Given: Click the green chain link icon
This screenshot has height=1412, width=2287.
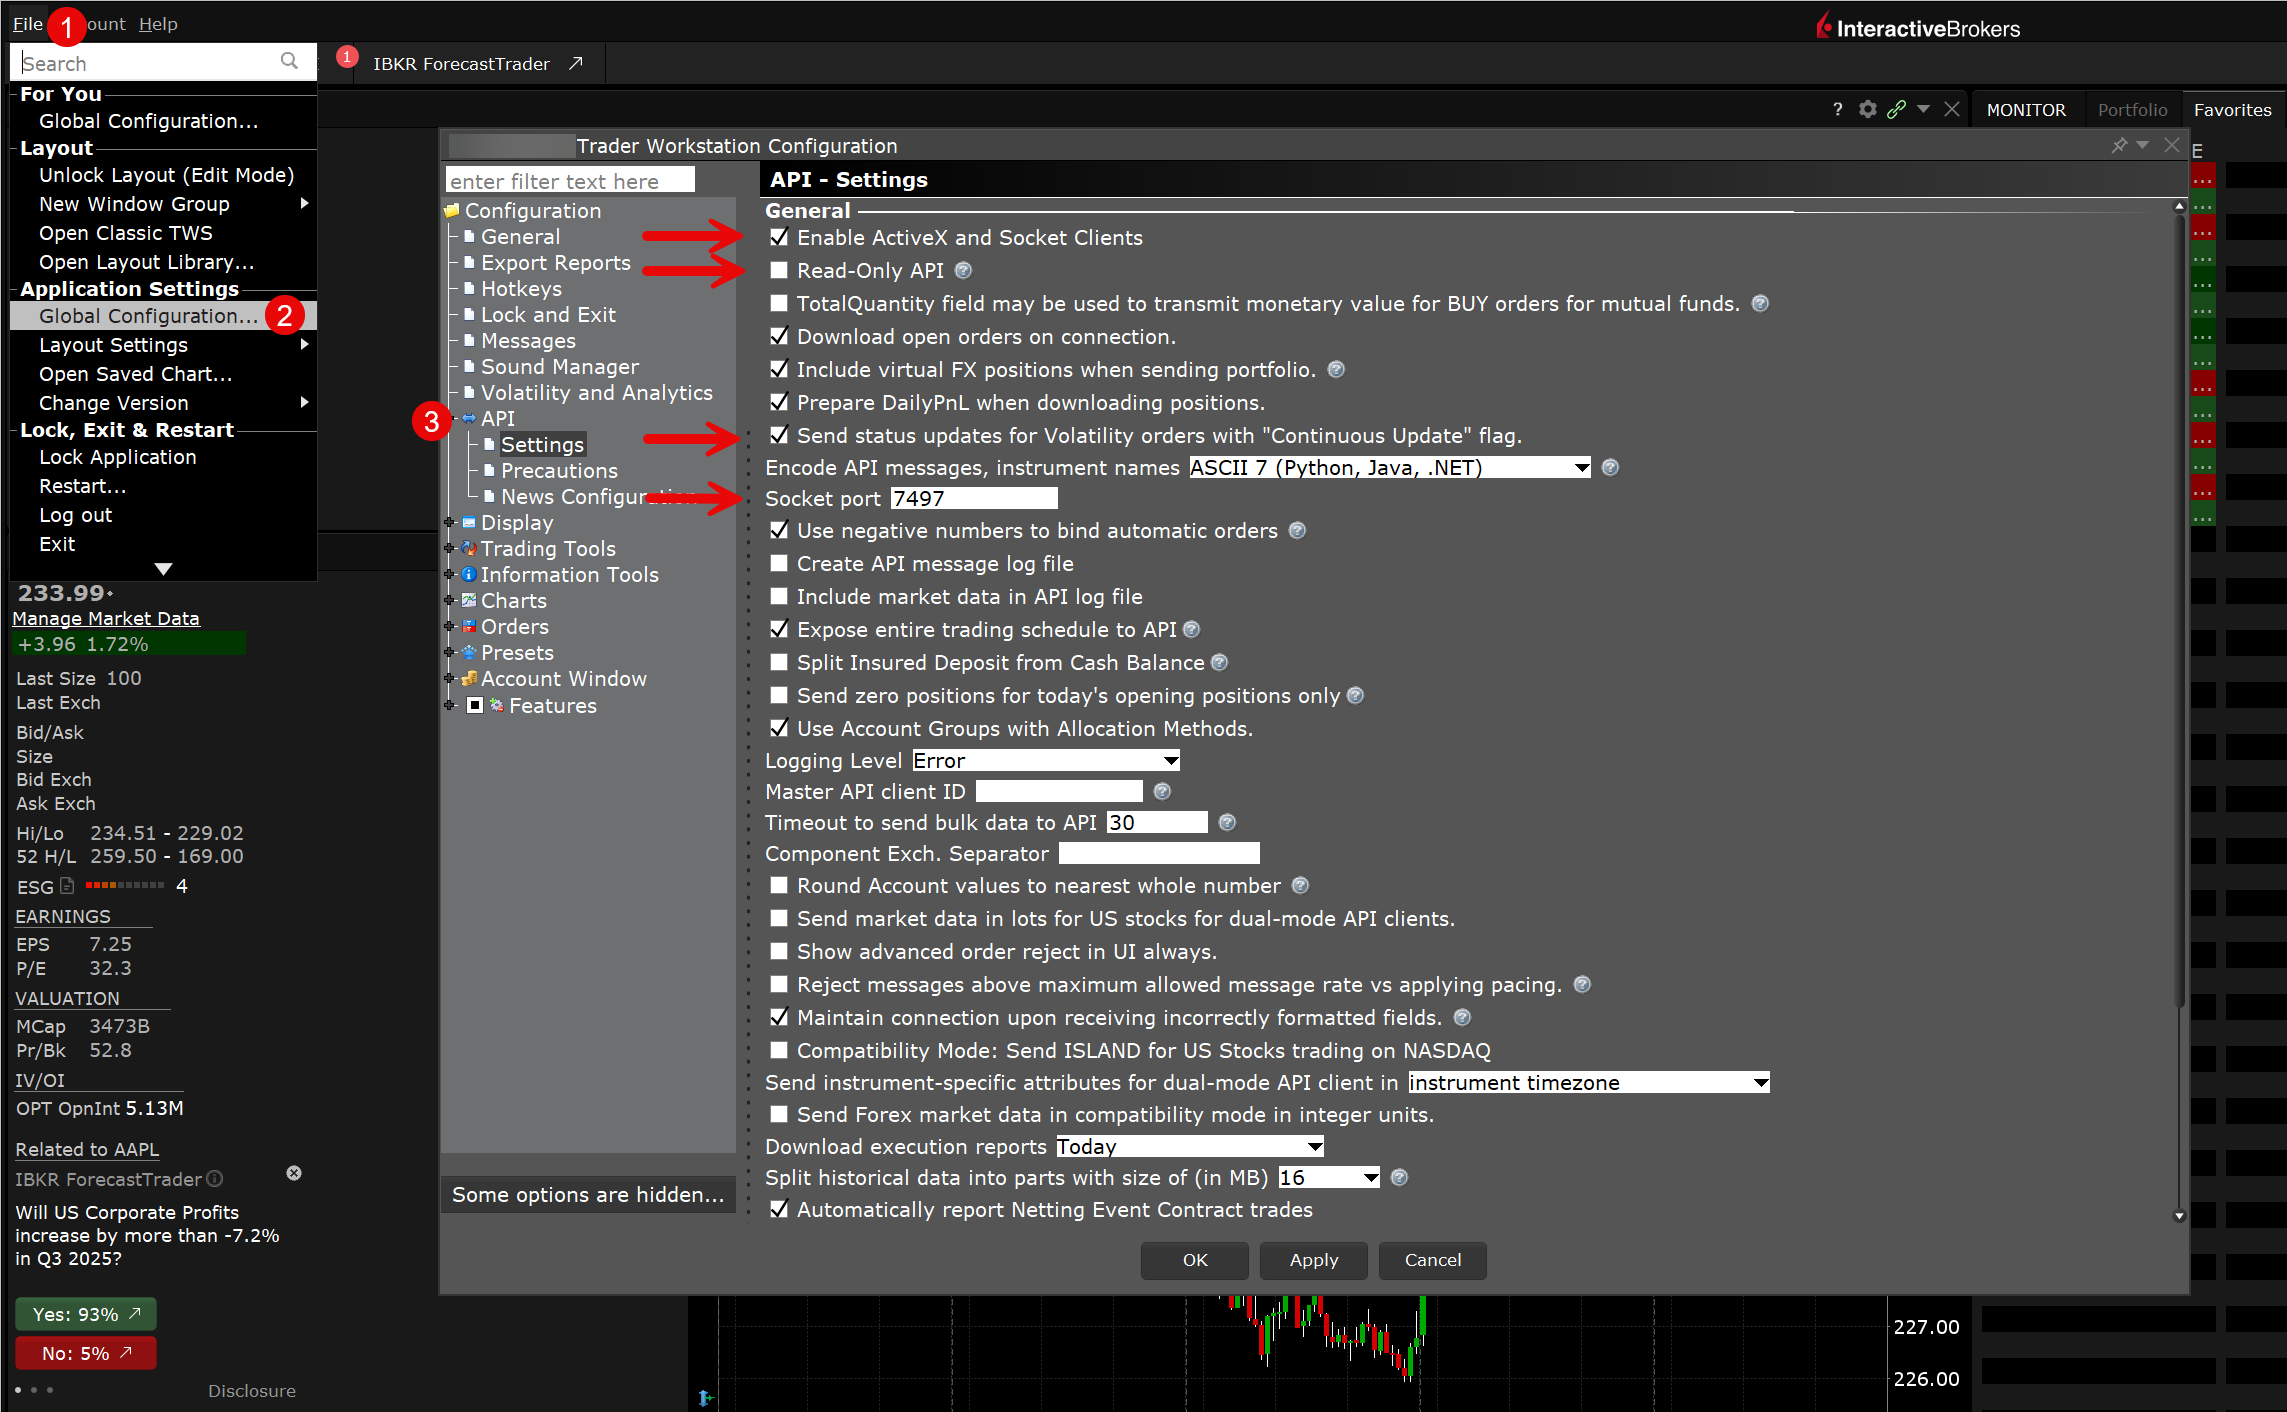Looking at the screenshot, I should click(1895, 109).
